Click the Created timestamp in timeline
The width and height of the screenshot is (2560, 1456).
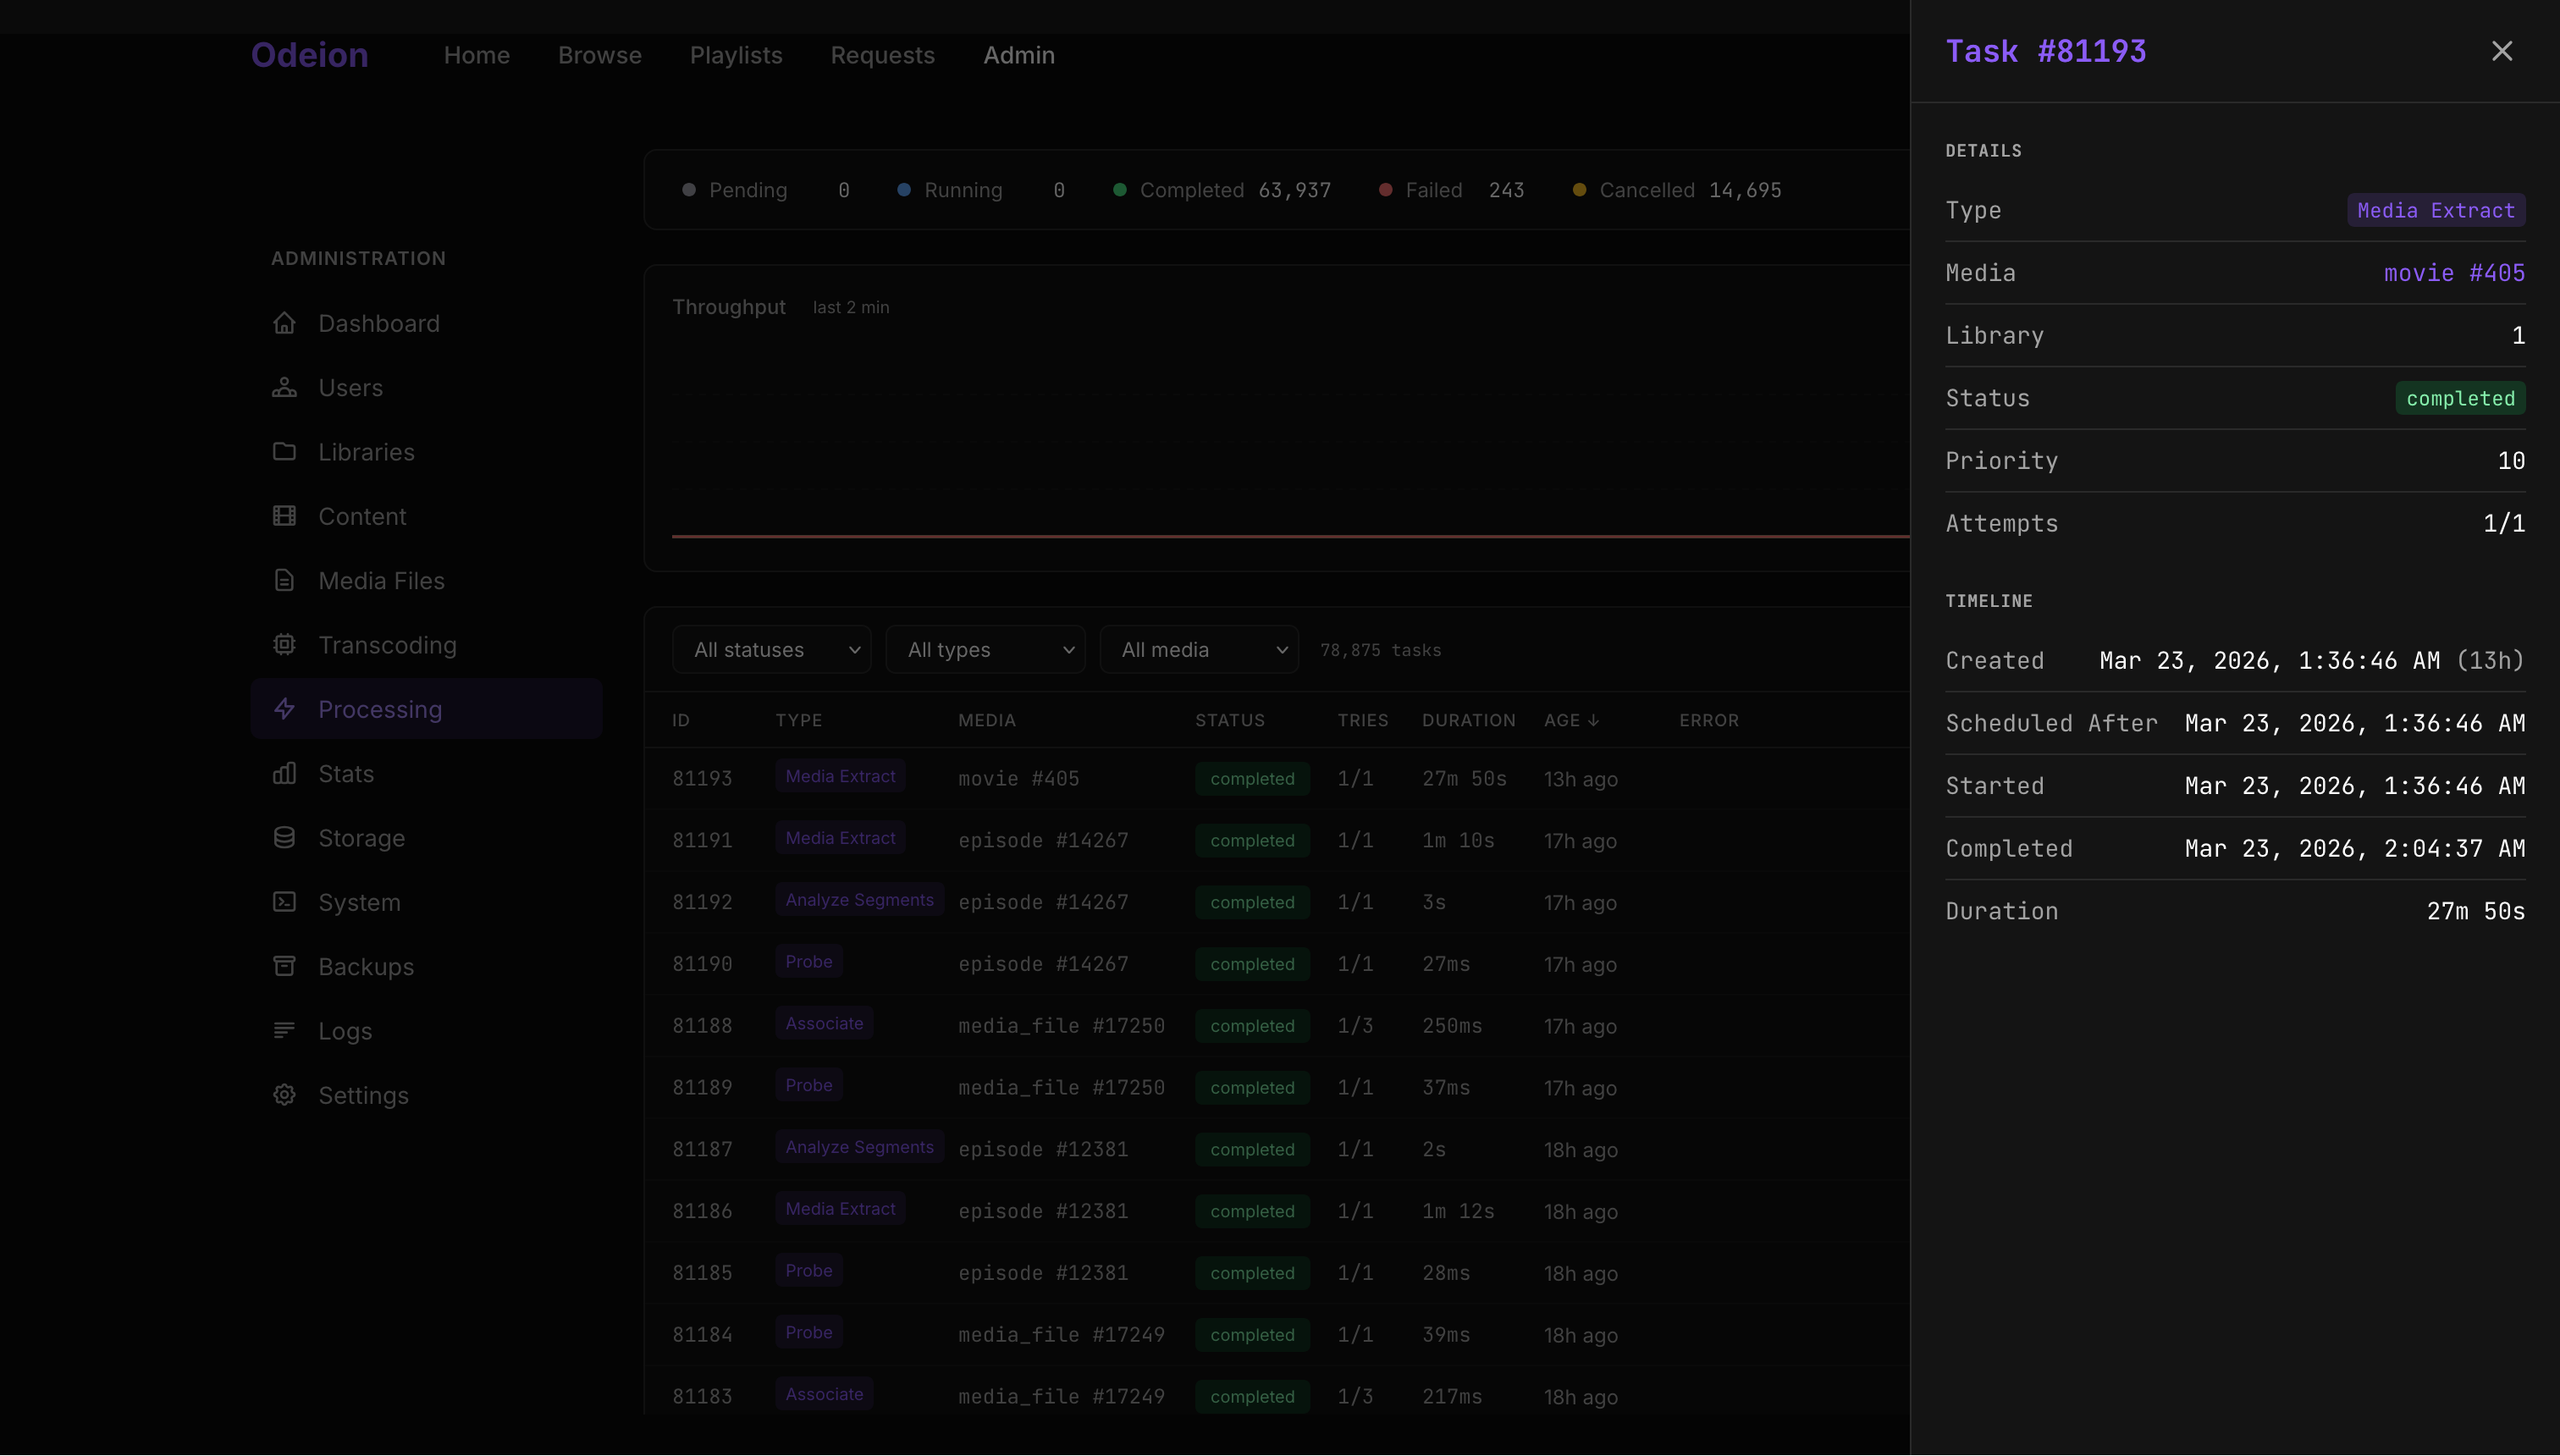(x=2312, y=661)
